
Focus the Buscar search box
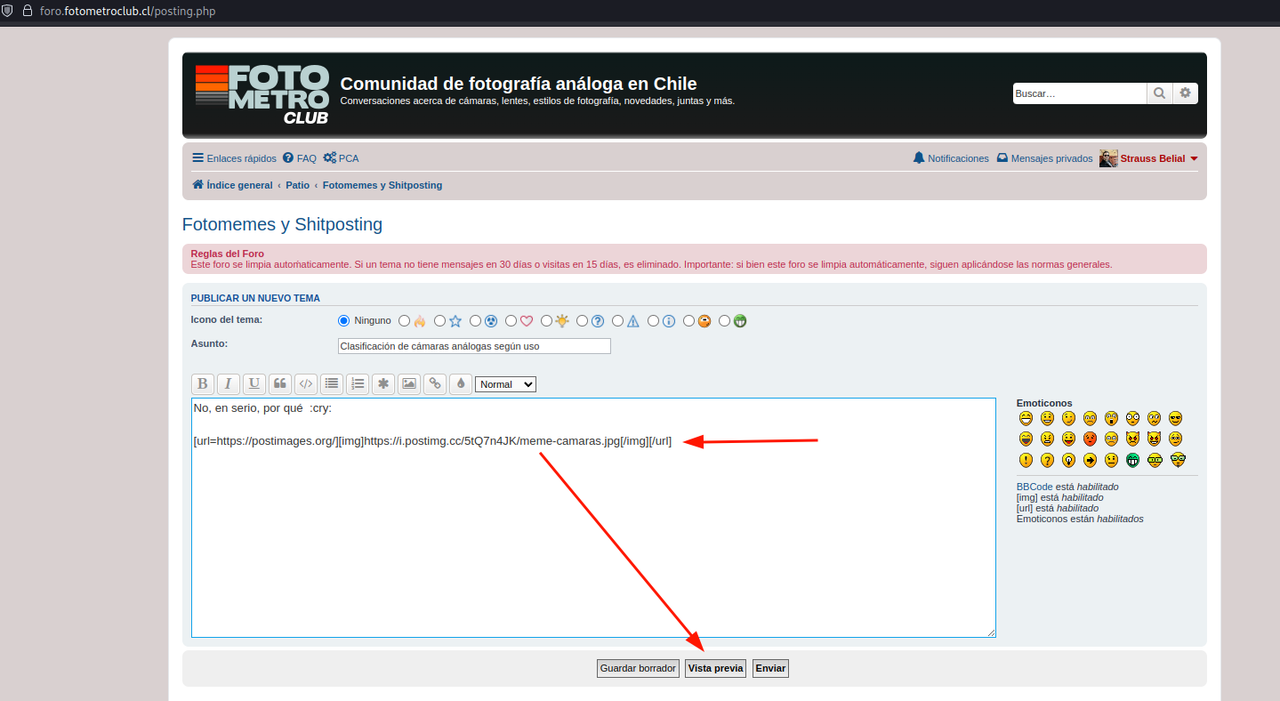[x=1079, y=93]
